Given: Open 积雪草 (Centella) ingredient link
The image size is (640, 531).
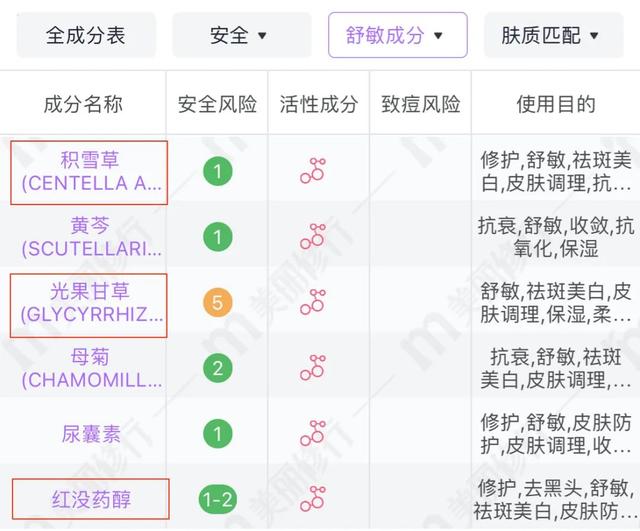Looking at the screenshot, I should pos(89,171).
